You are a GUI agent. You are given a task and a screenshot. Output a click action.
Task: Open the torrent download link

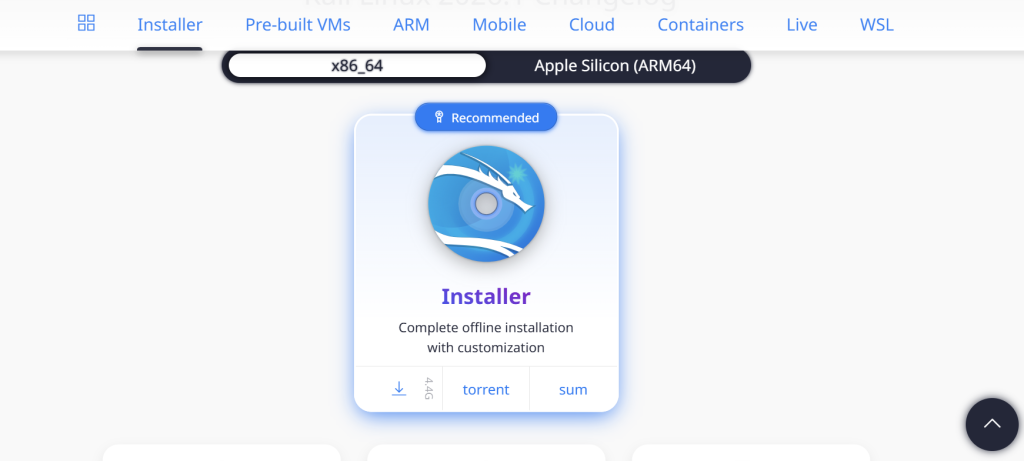tap(486, 390)
